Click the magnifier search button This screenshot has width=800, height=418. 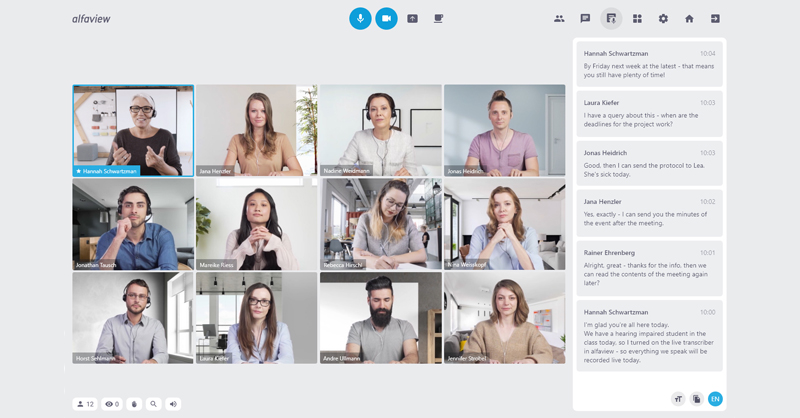pos(153,404)
